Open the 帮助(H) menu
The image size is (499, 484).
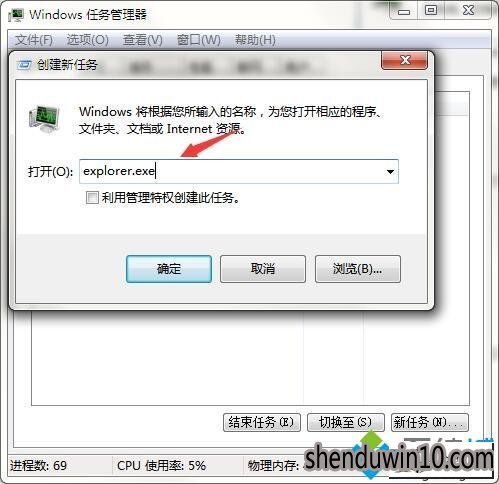point(255,40)
